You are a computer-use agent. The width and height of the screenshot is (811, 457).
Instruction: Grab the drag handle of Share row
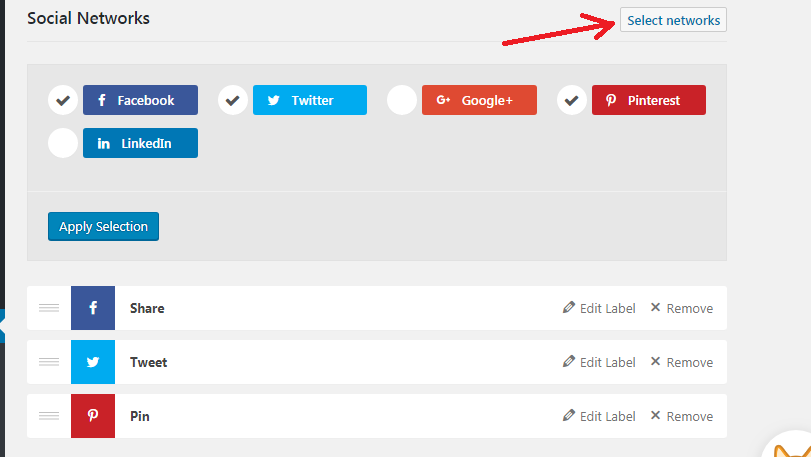coord(49,308)
